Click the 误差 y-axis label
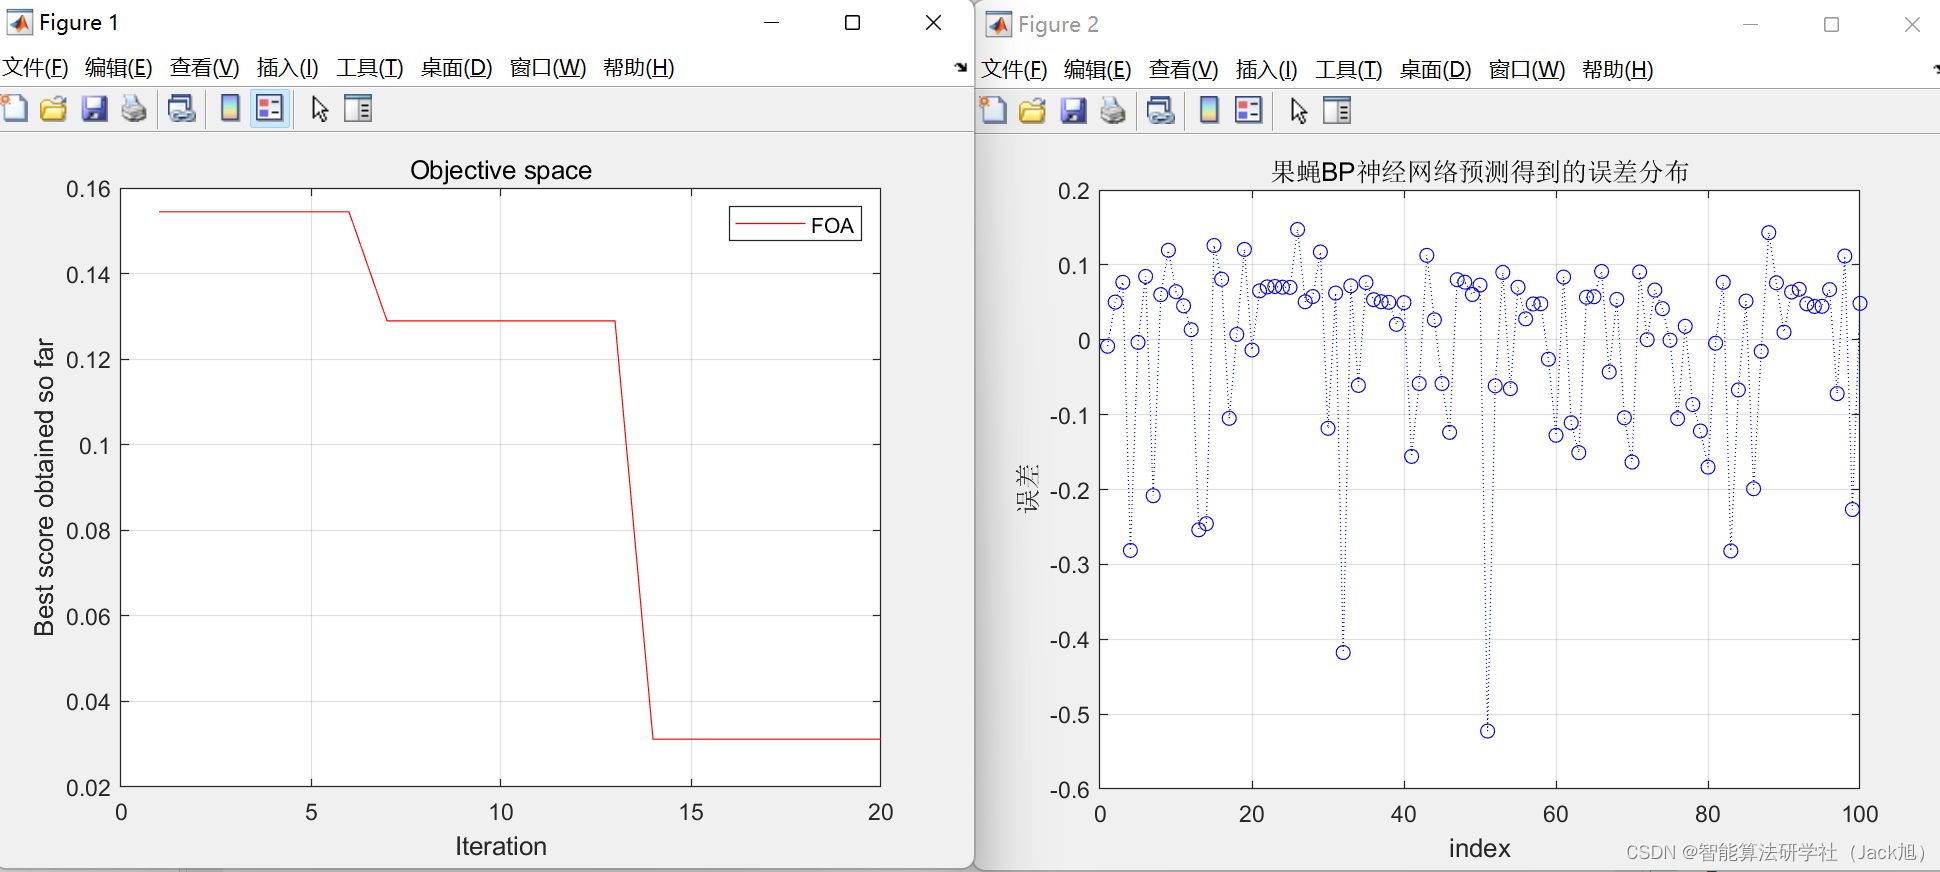Viewport: 1940px width, 872px height. [x=1027, y=488]
